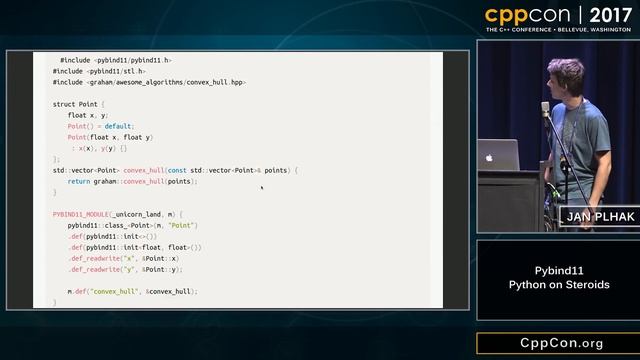Click the '#include <pybind11/stl.h>' line
This screenshot has width=640, height=360.
[100, 71]
